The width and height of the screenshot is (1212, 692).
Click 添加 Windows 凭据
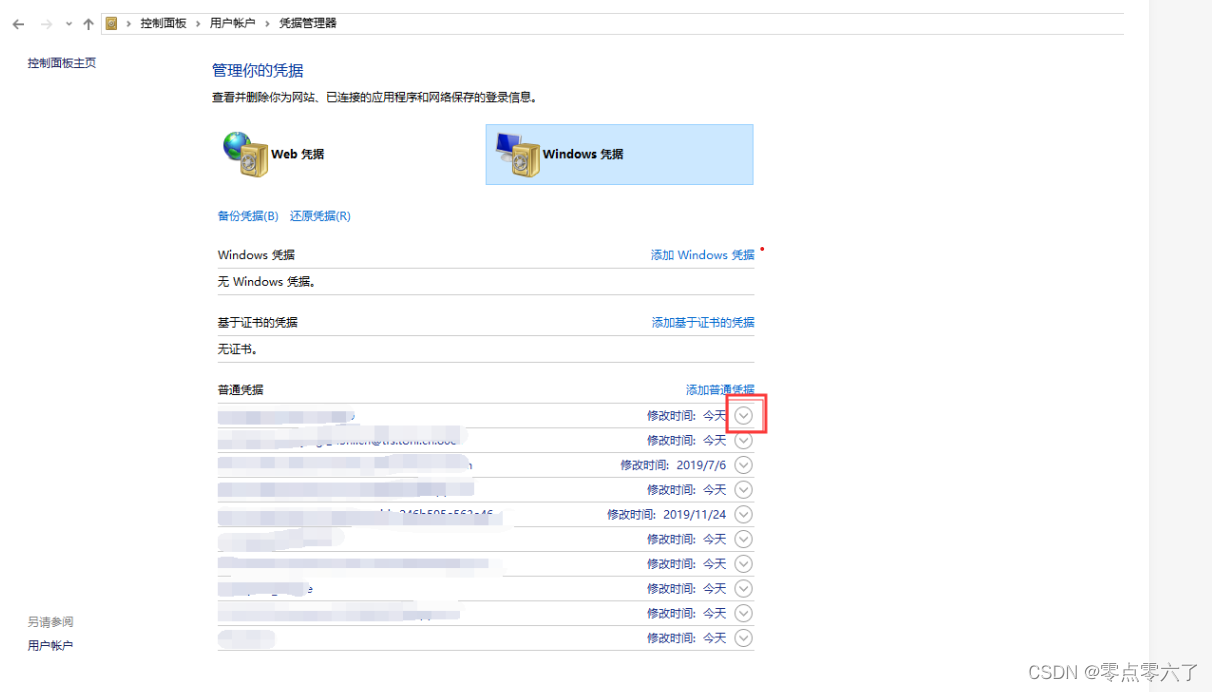coord(703,255)
